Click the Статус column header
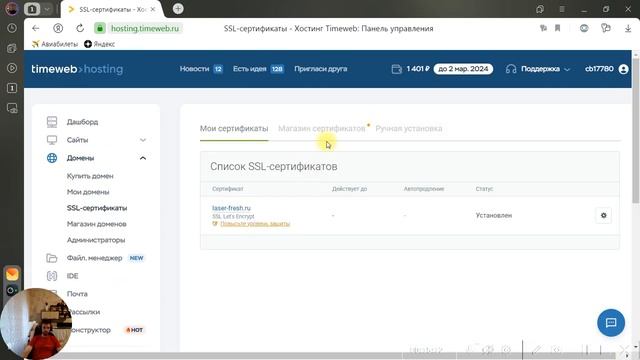This screenshot has width=640, height=360. [x=484, y=189]
